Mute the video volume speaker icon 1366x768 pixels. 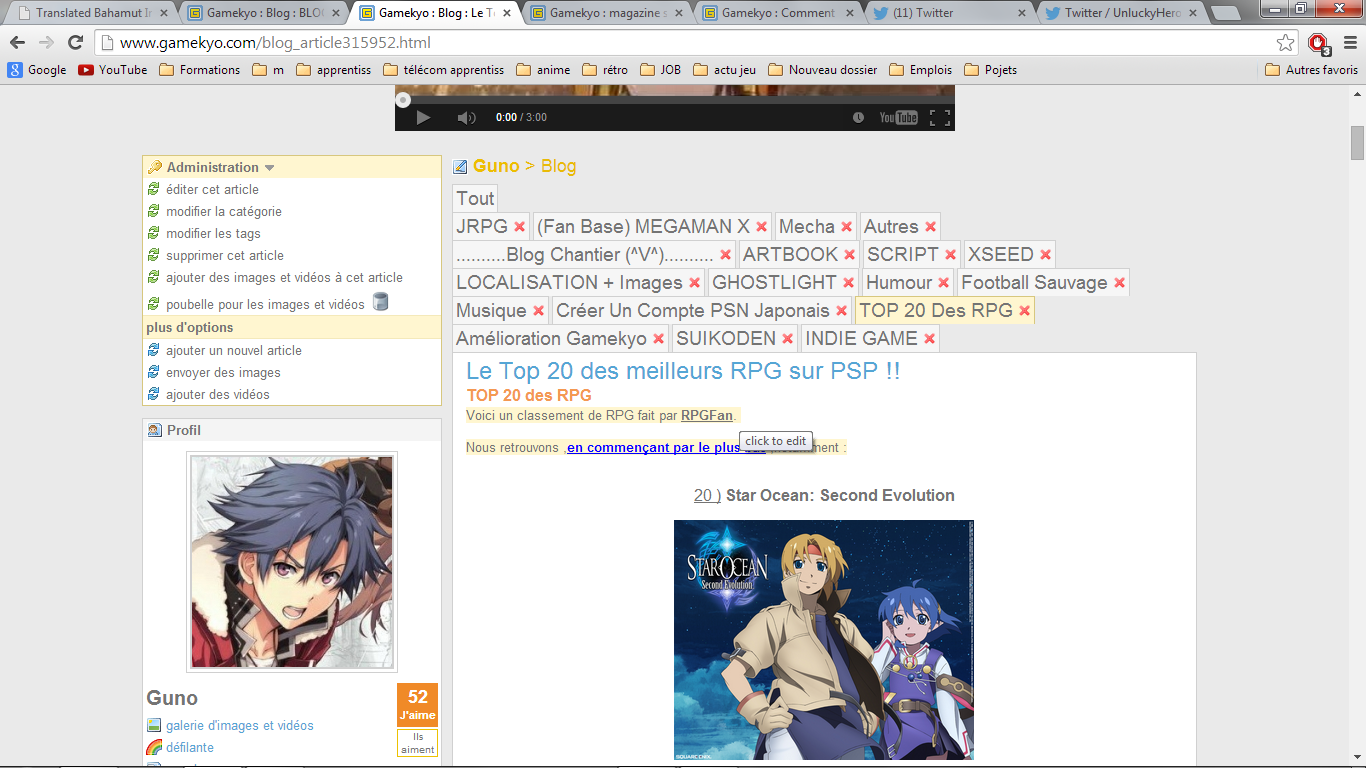click(x=466, y=118)
